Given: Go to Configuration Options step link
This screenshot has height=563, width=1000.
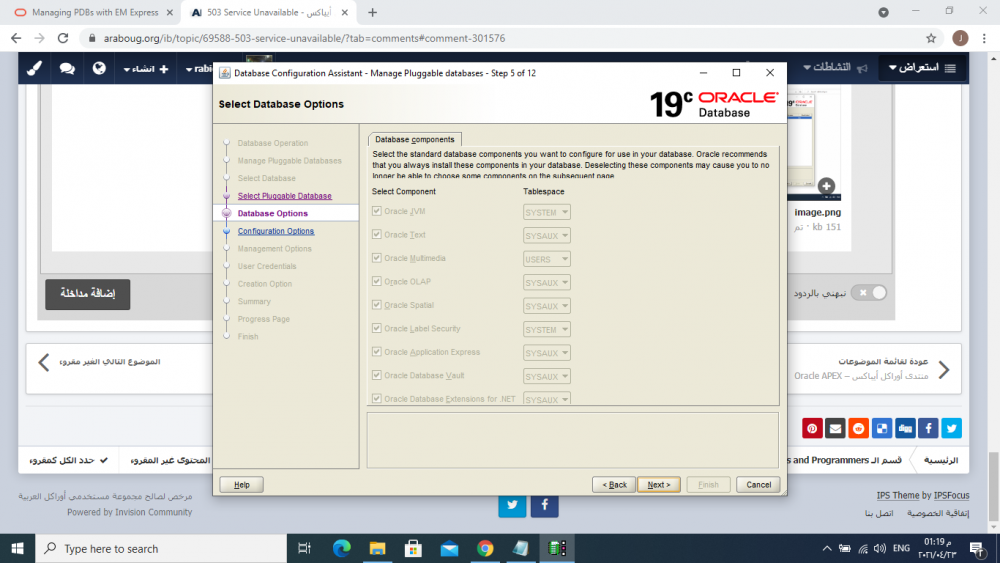Looking at the screenshot, I should coord(276,231).
